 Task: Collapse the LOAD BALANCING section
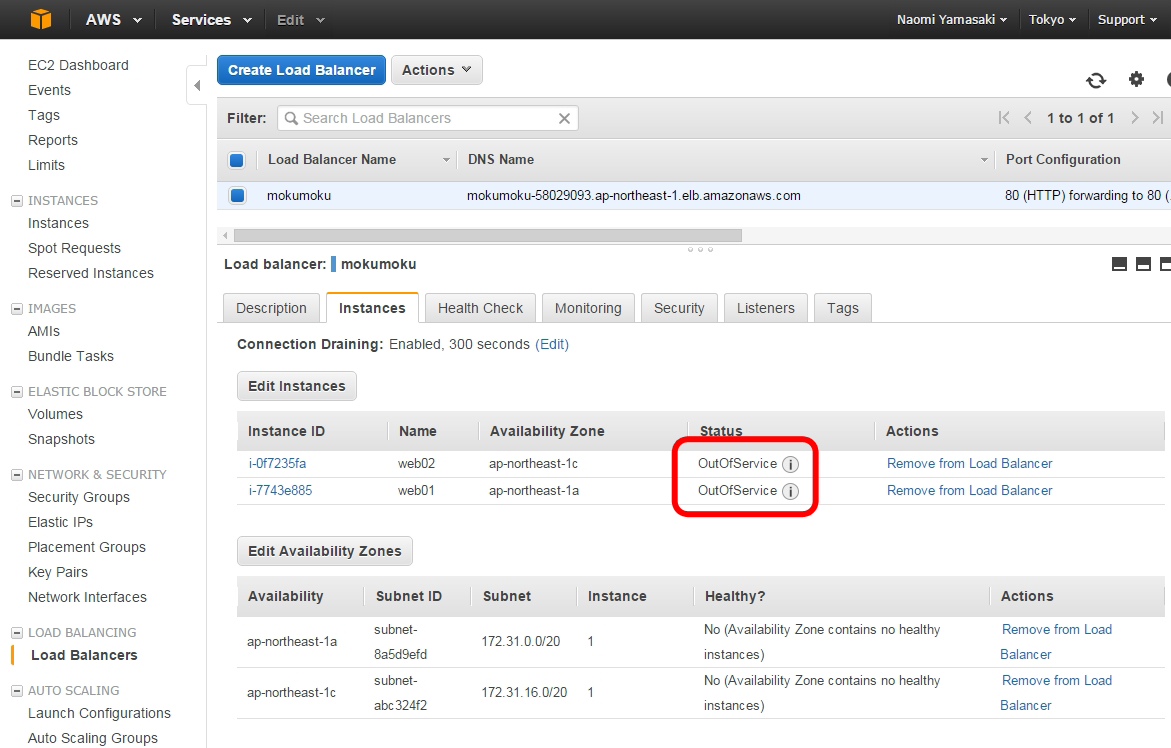coord(16,633)
